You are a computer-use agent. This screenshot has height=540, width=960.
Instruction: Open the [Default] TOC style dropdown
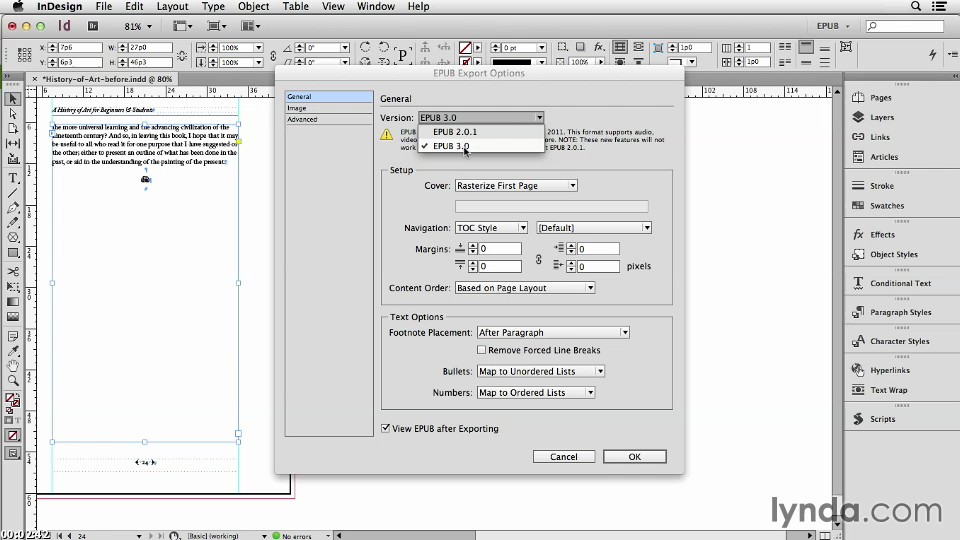point(593,228)
